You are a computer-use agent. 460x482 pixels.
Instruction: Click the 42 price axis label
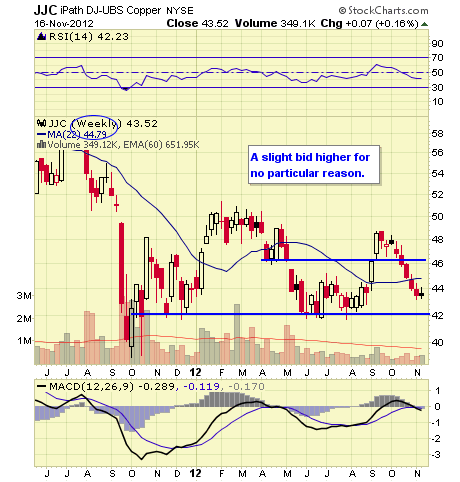[437, 315]
